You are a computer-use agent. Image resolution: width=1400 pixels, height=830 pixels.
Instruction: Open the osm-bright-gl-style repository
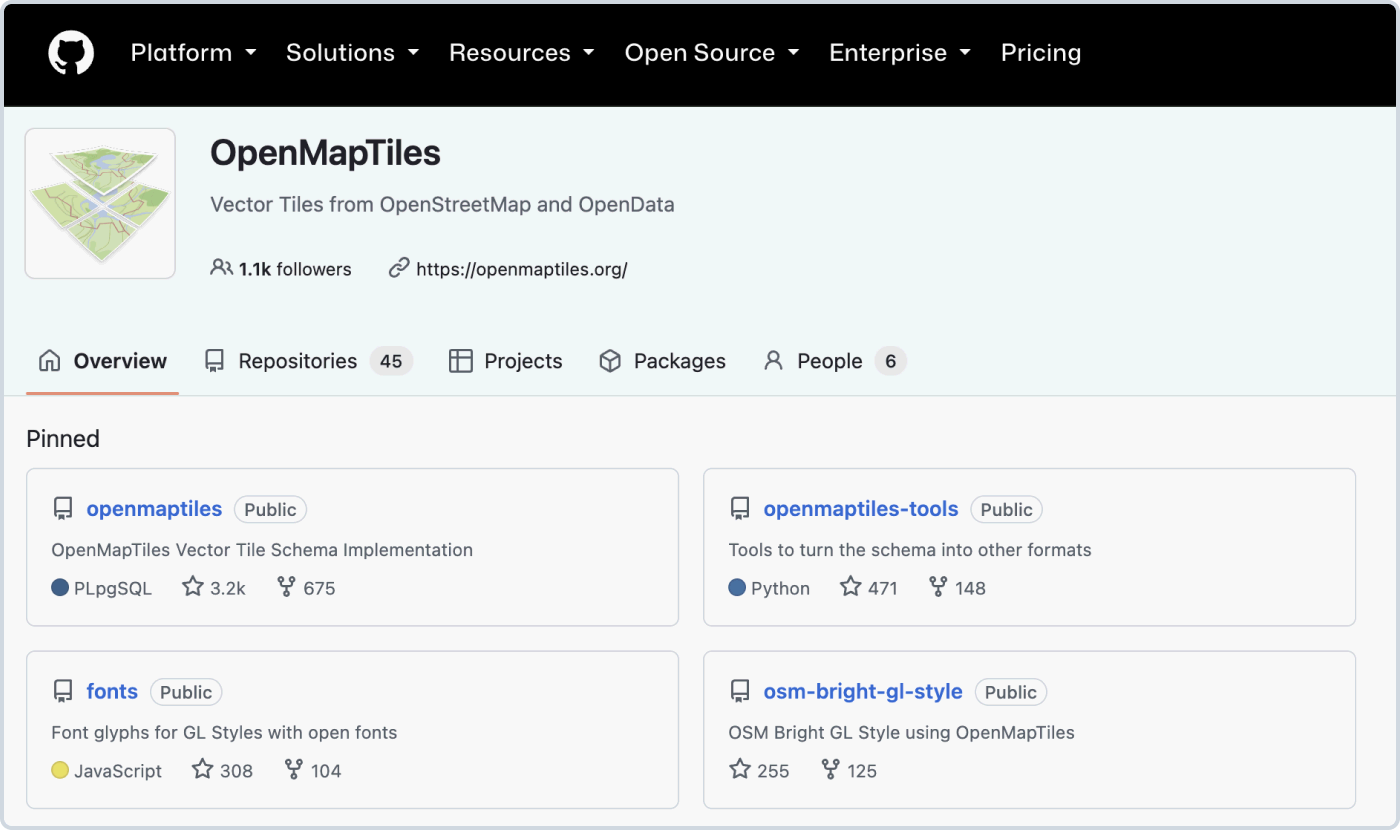coord(863,692)
